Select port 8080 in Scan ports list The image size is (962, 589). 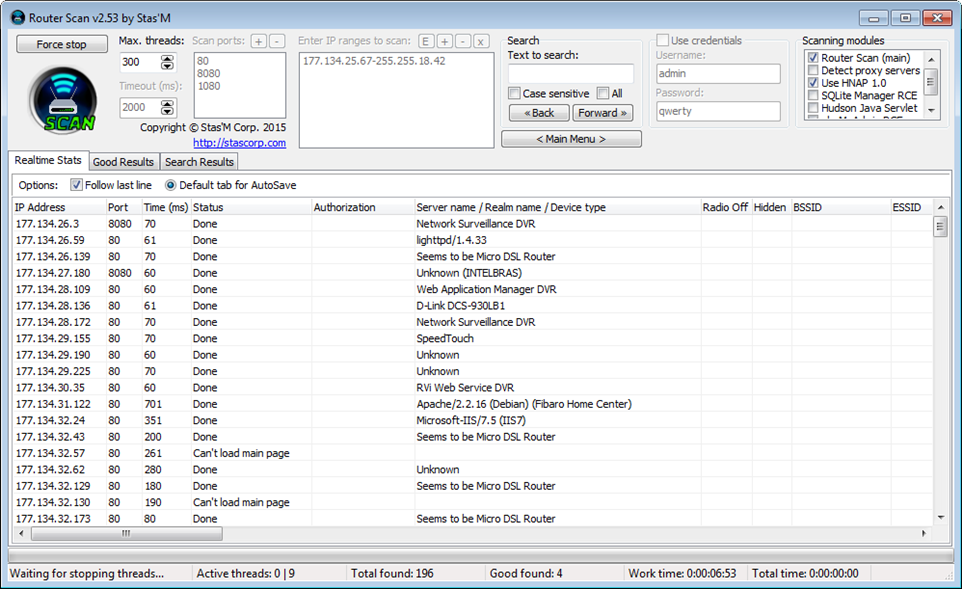coord(209,74)
